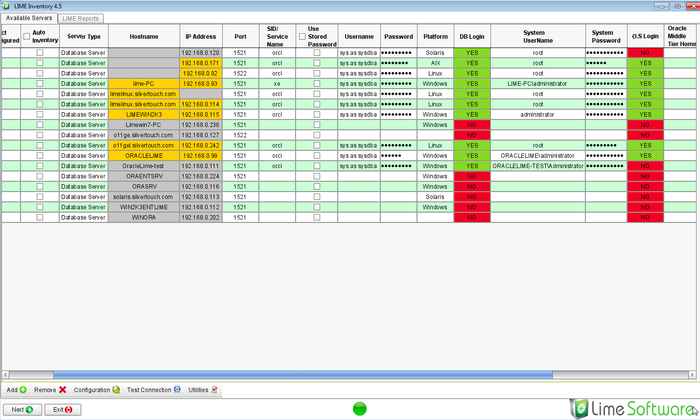Click the LIME Inventory title bar icon
Image resolution: width=700 pixels, height=420 pixels.
click(x=6, y=6)
